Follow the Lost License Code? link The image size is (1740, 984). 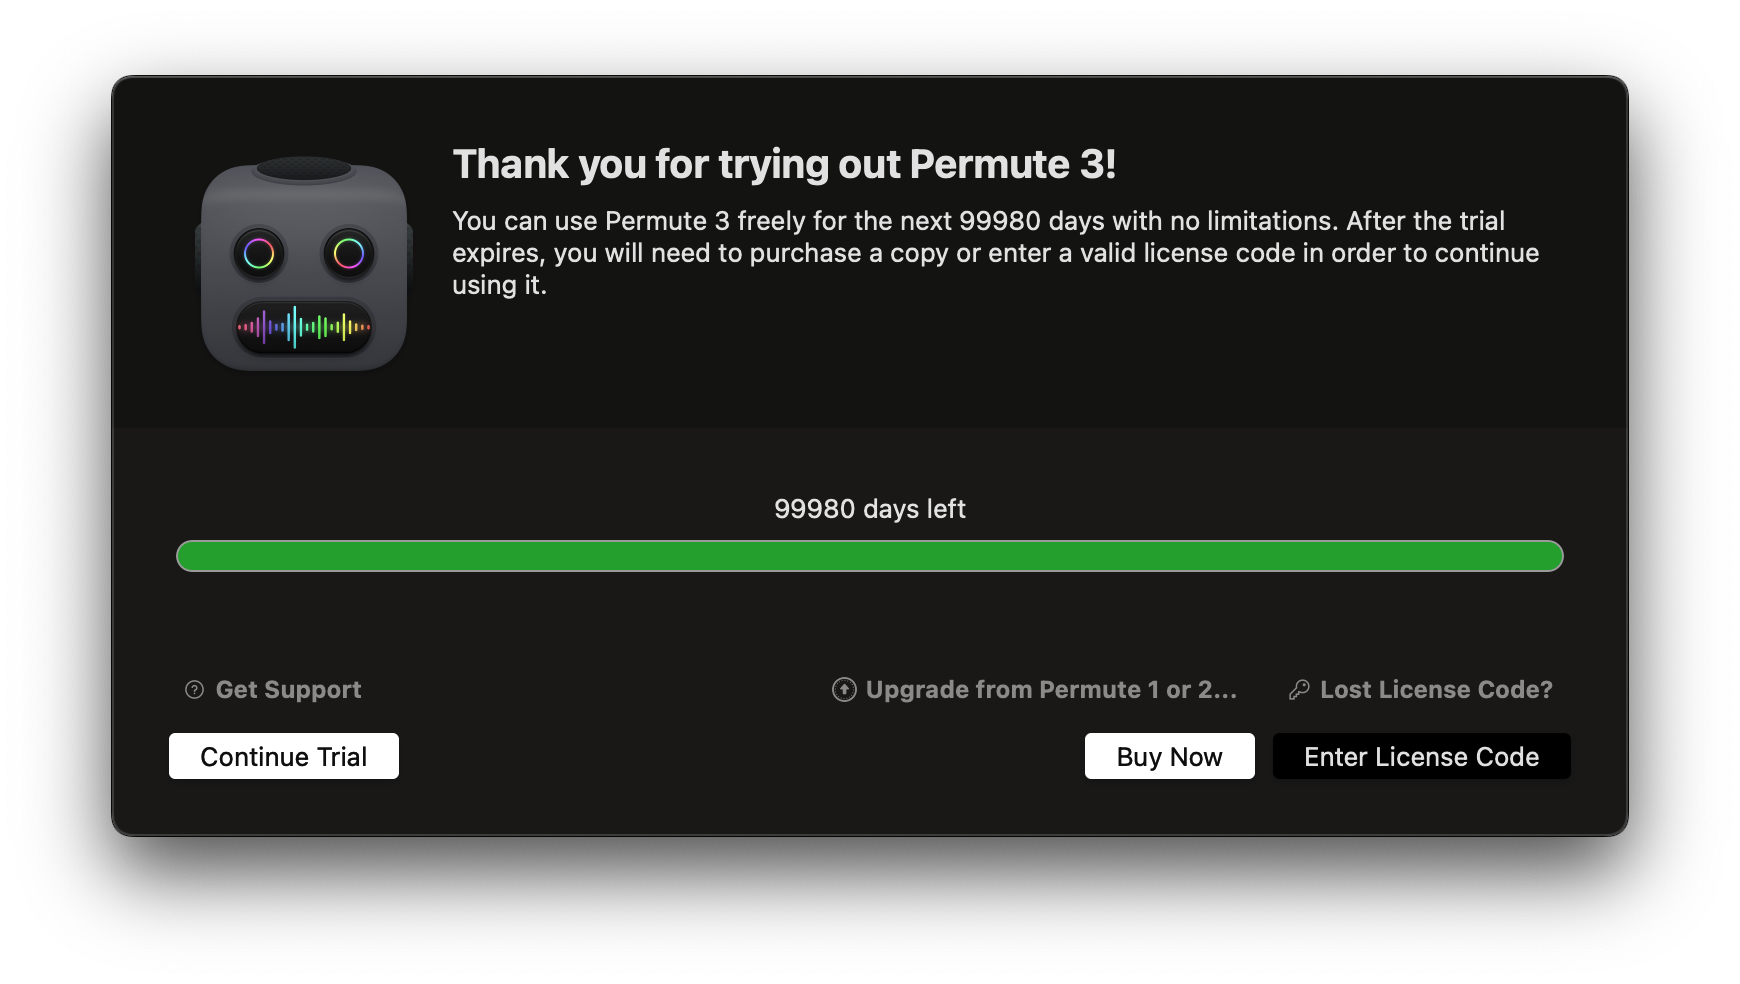(x=1436, y=690)
